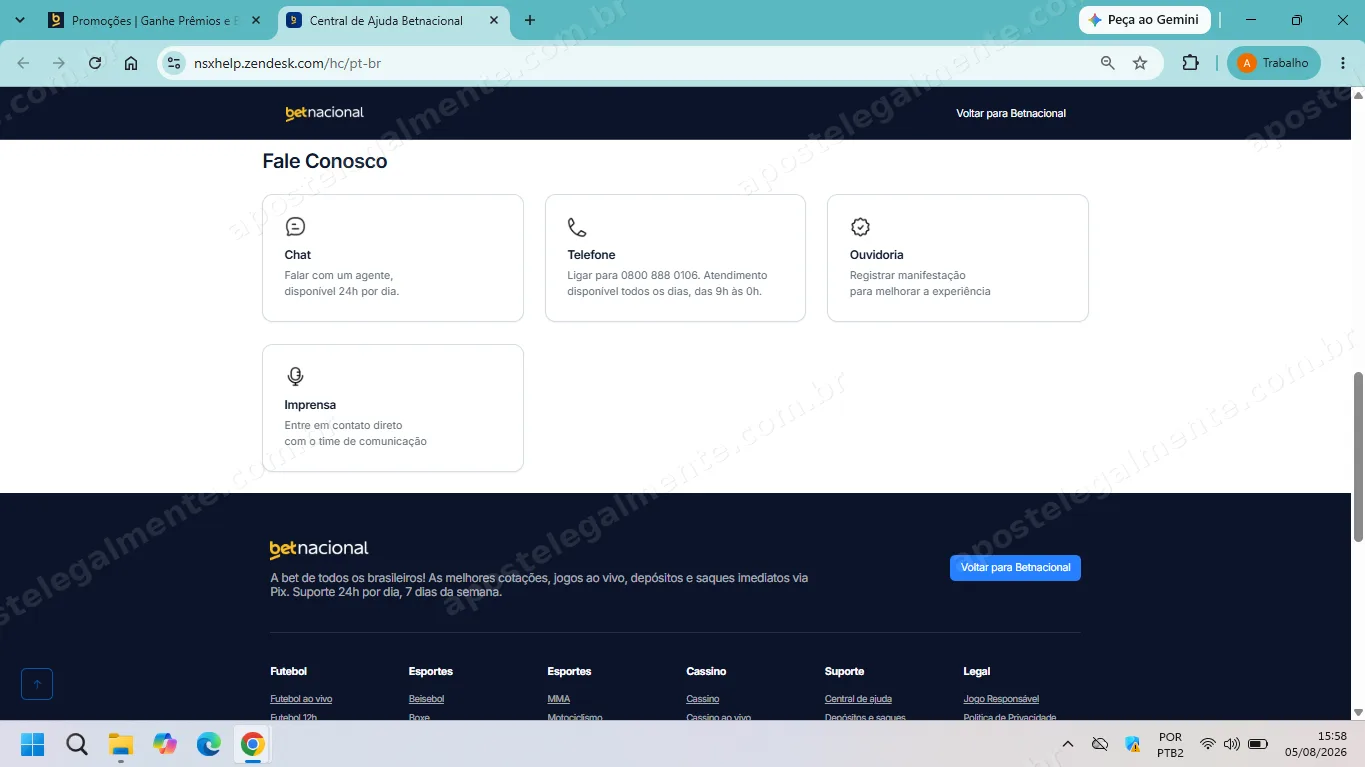Open Windows Start menu
This screenshot has height=767, width=1365.
(33, 744)
